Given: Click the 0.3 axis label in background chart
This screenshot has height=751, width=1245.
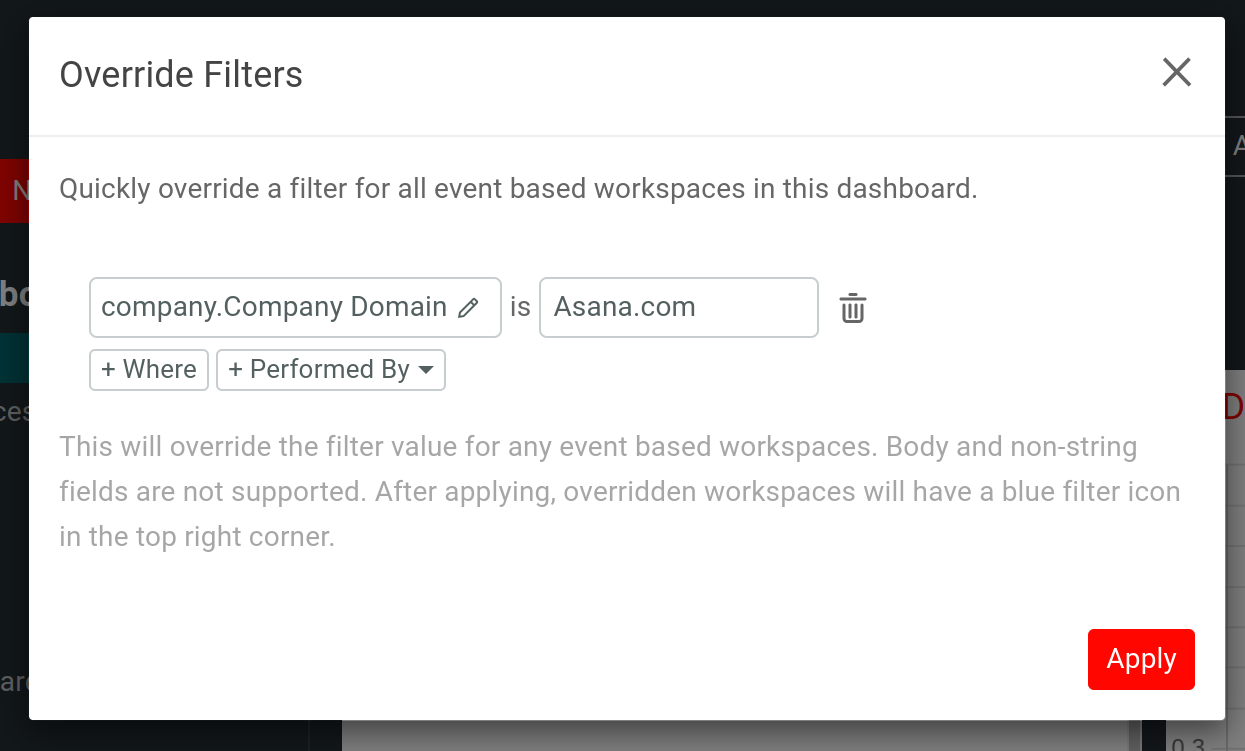Looking at the screenshot, I should tap(1188, 743).
